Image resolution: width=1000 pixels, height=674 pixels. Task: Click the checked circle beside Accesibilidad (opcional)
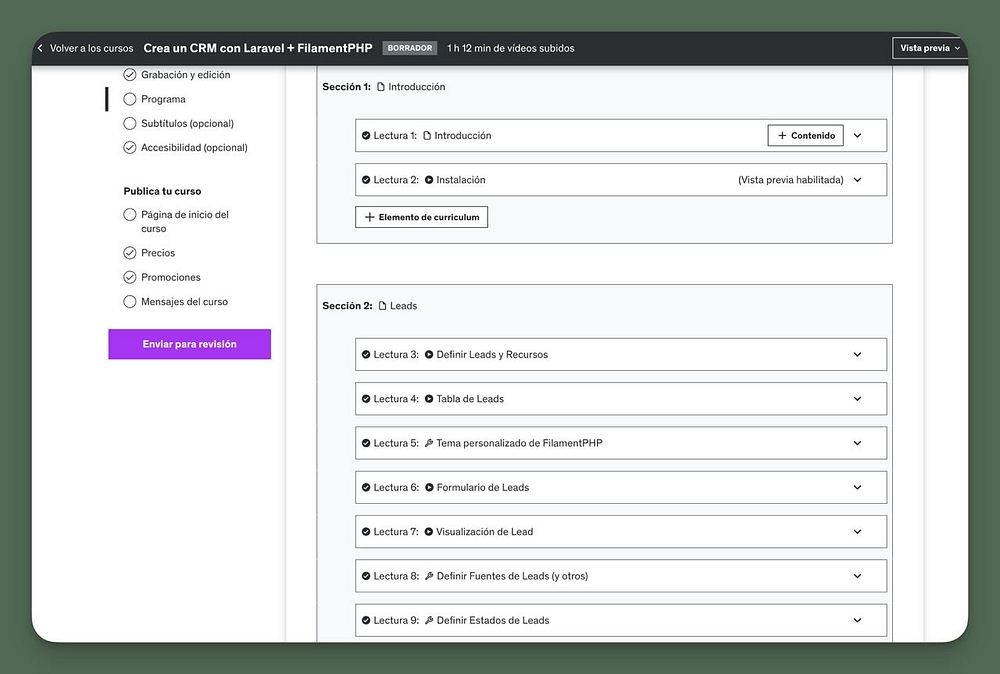click(129, 147)
